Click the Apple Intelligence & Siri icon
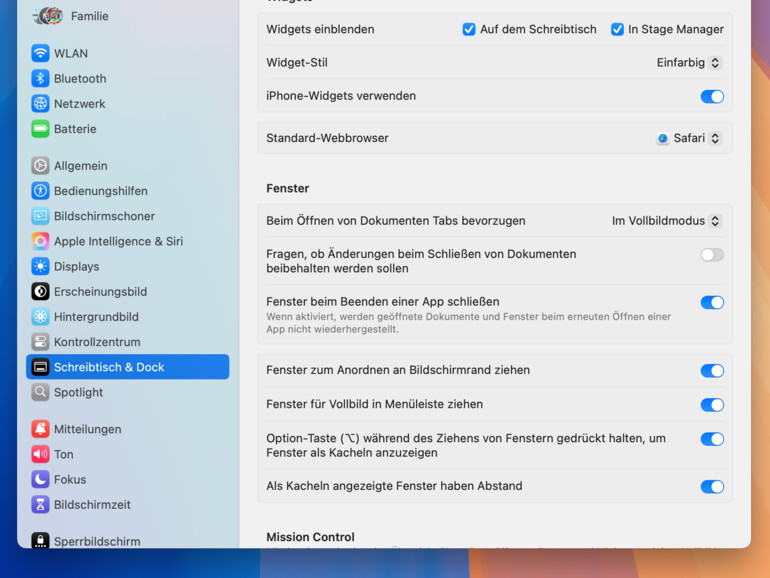770x578 pixels. 40,241
